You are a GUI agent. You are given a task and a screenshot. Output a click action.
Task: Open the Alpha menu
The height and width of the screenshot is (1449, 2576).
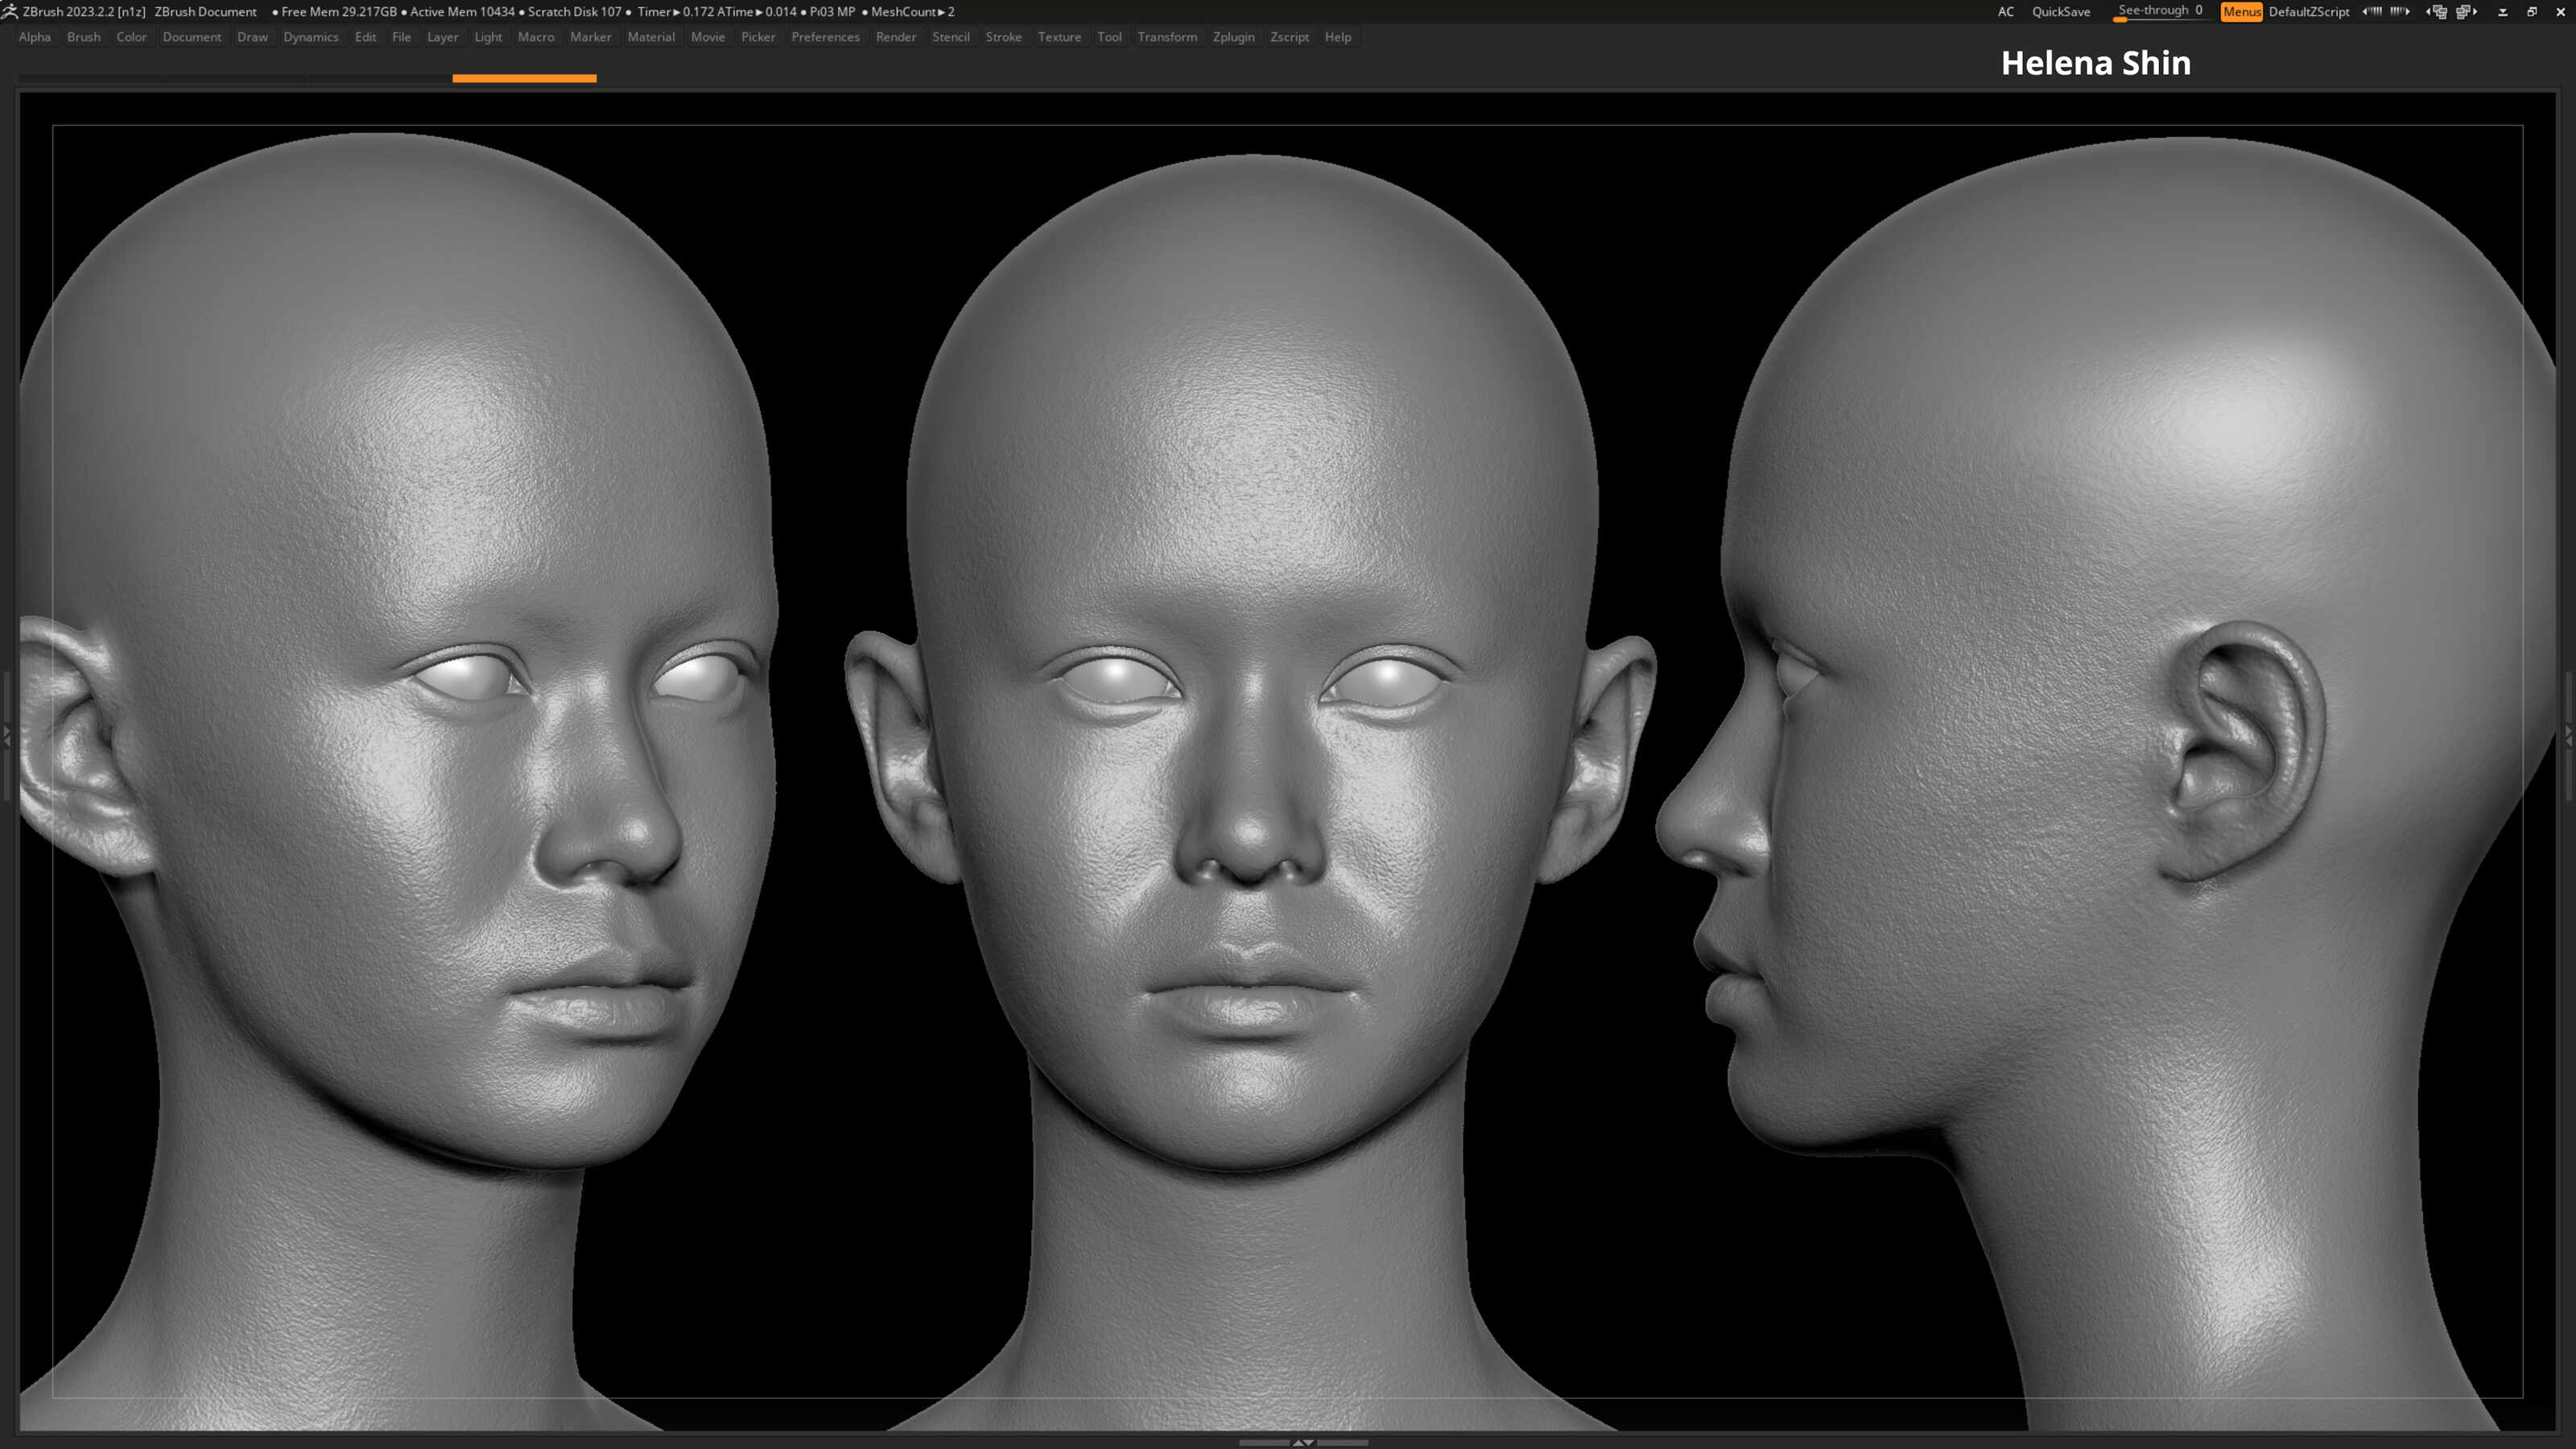pyautogui.click(x=35, y=37)
